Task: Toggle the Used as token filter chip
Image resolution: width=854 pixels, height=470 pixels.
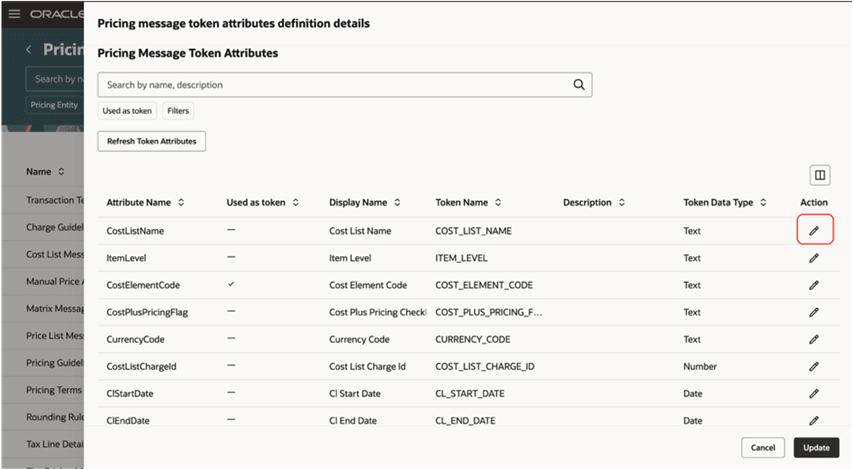Action: (127, 111)
